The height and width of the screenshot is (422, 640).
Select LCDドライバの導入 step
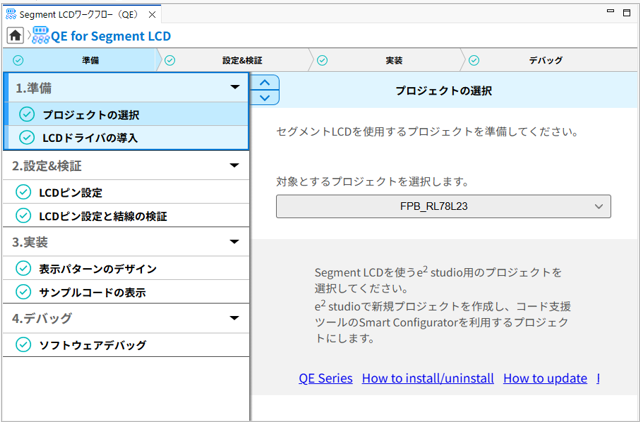[x=89, y=138]
